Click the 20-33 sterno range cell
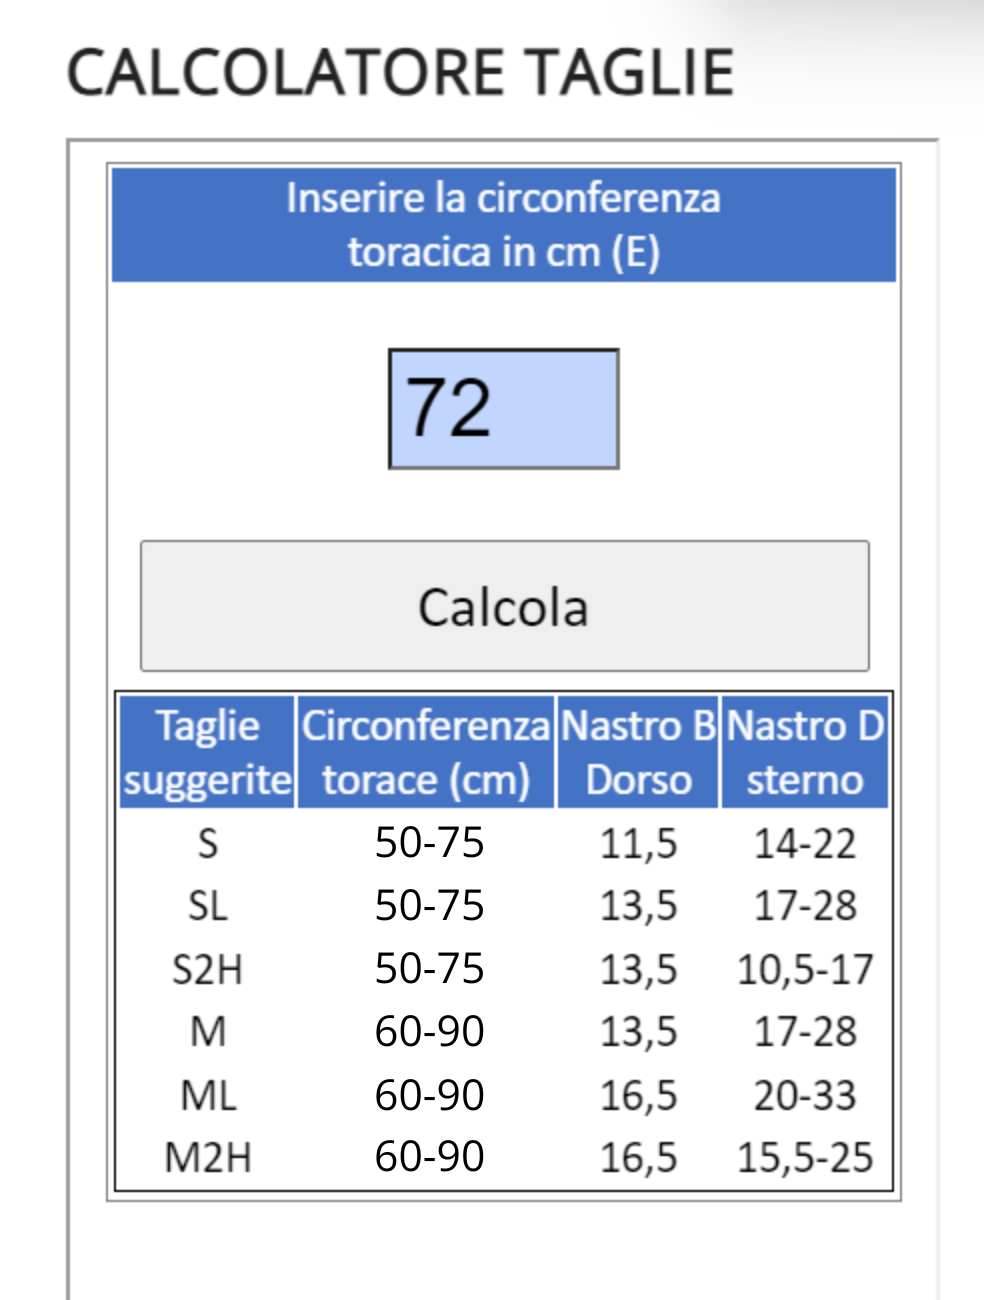This screenshot has width=984, height=1300. pyautogui.click(x=805, y=1095)
